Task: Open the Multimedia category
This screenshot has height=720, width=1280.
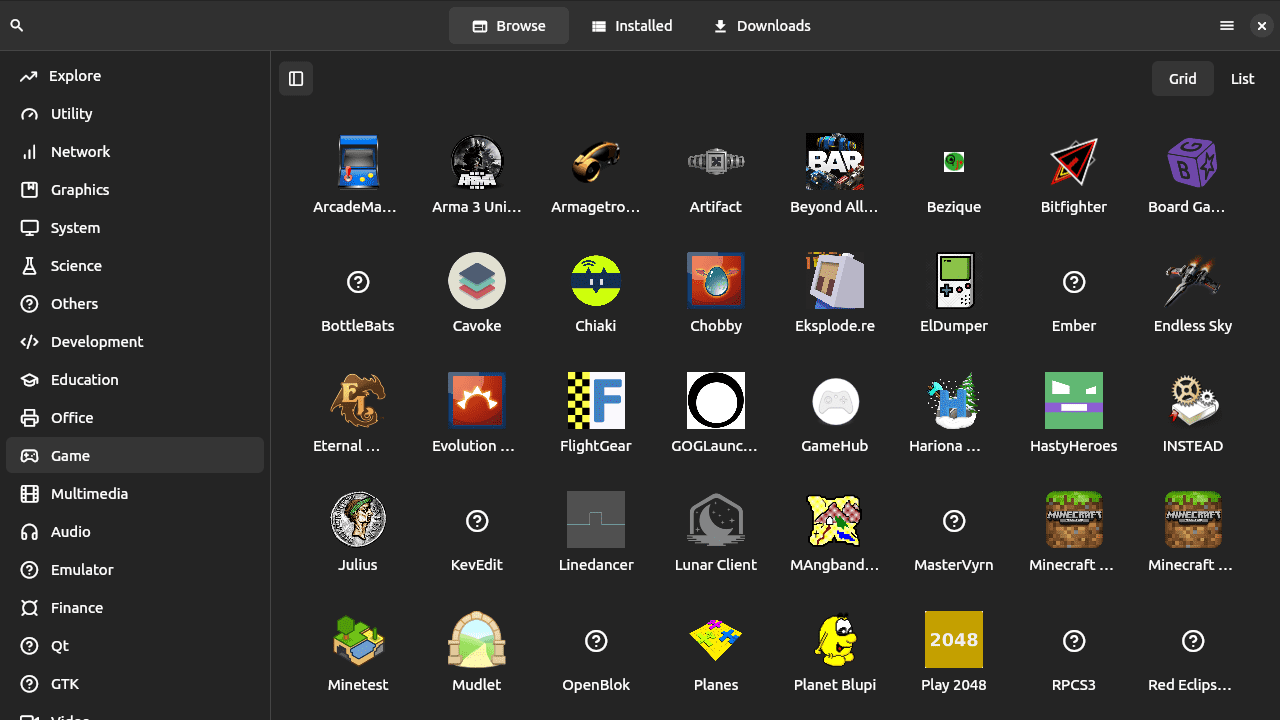Action: (x=89, y=494)
